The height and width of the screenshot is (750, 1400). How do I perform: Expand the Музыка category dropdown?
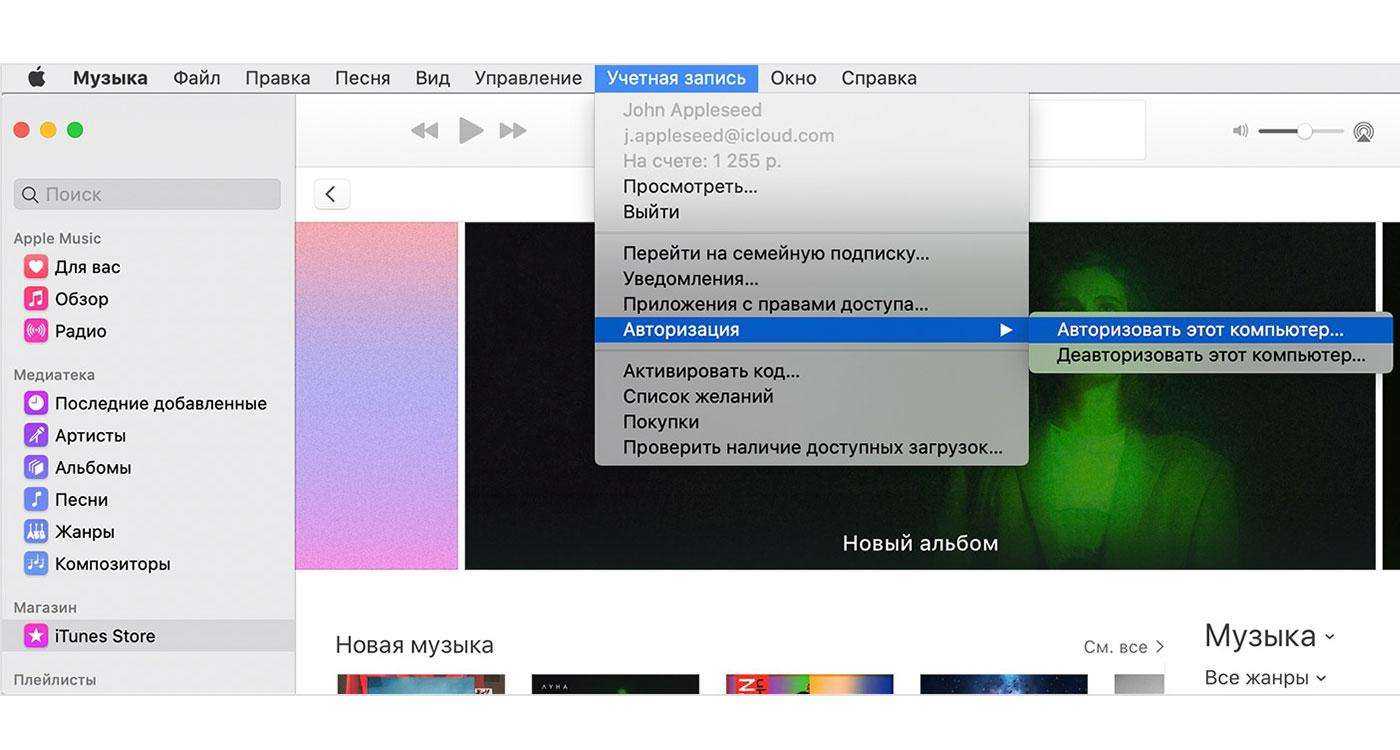tap(1270, 636)
